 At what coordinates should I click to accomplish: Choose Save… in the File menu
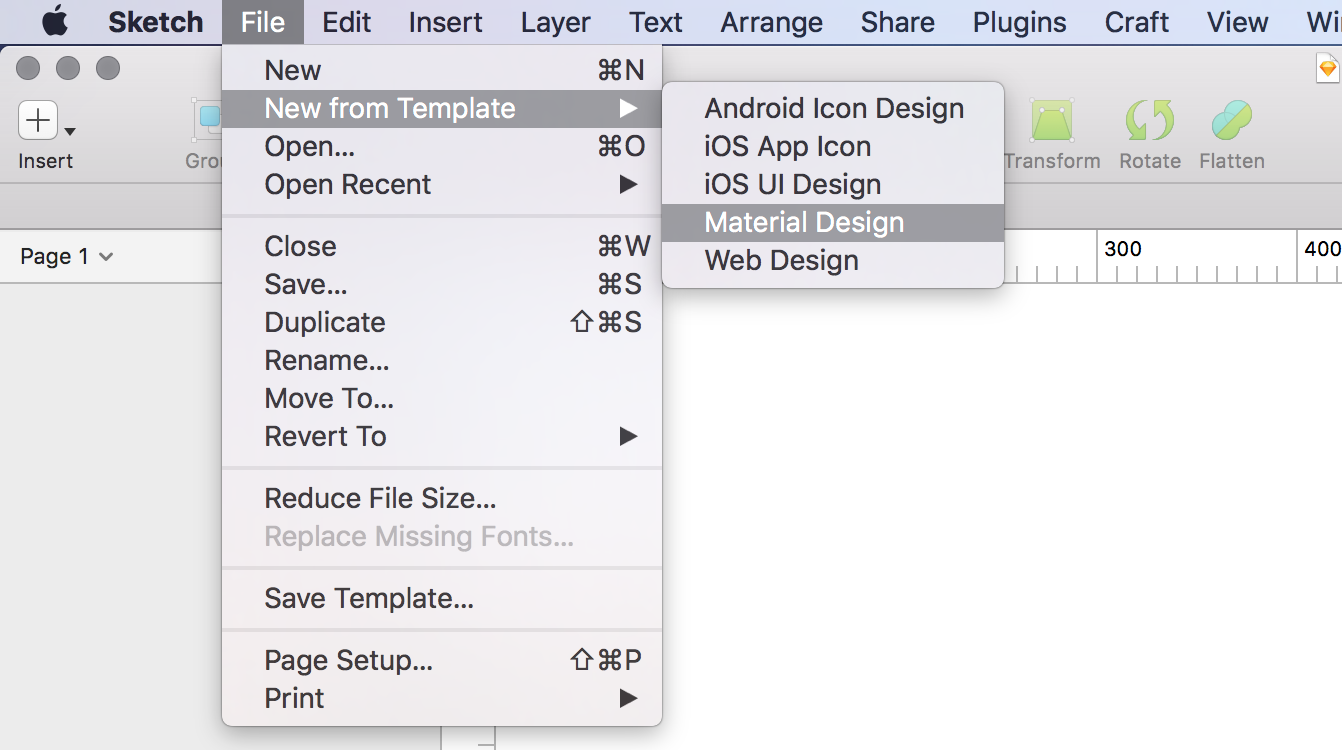[442, 284]
